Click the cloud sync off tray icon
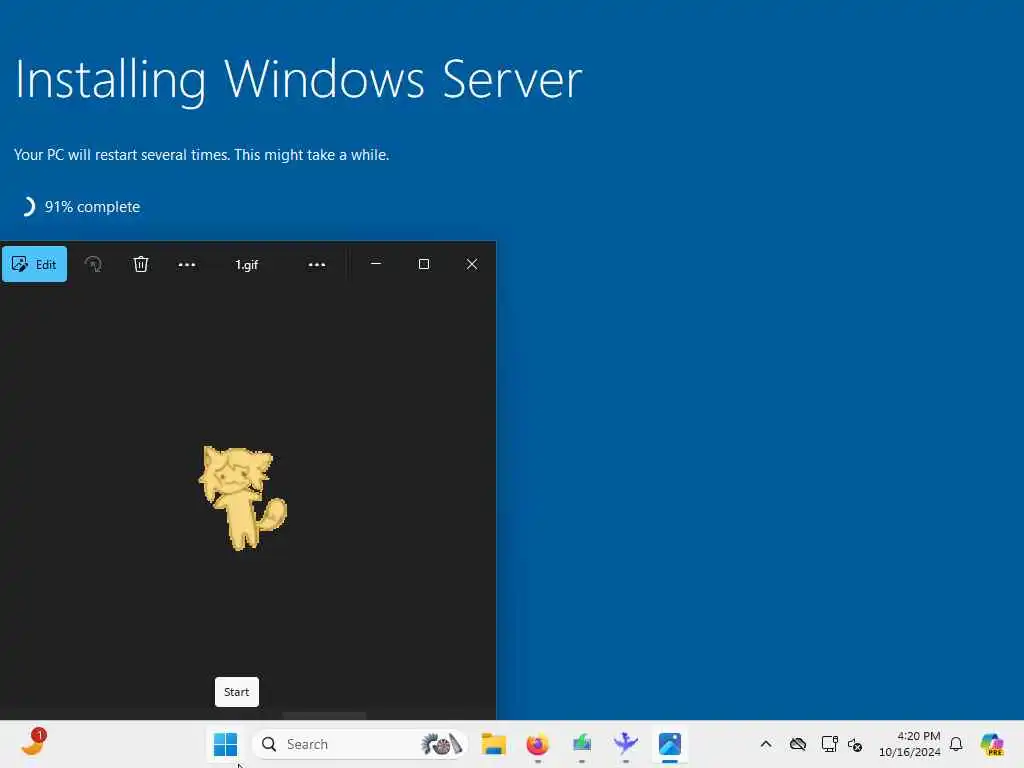 point(797,744)
